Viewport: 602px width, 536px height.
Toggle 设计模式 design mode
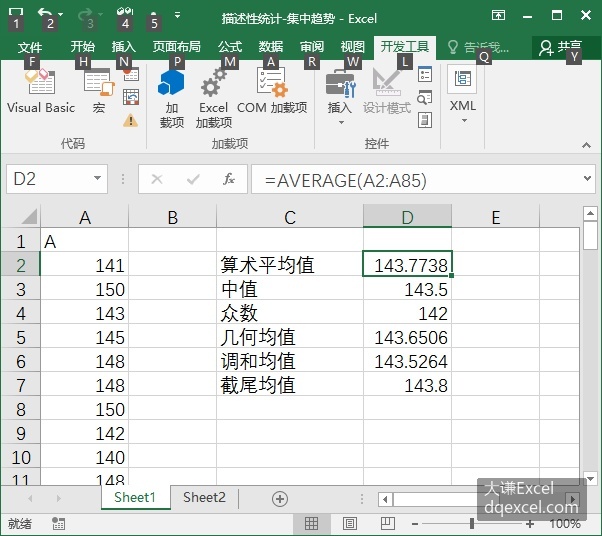pyautogui.click(x=387, y=91)
